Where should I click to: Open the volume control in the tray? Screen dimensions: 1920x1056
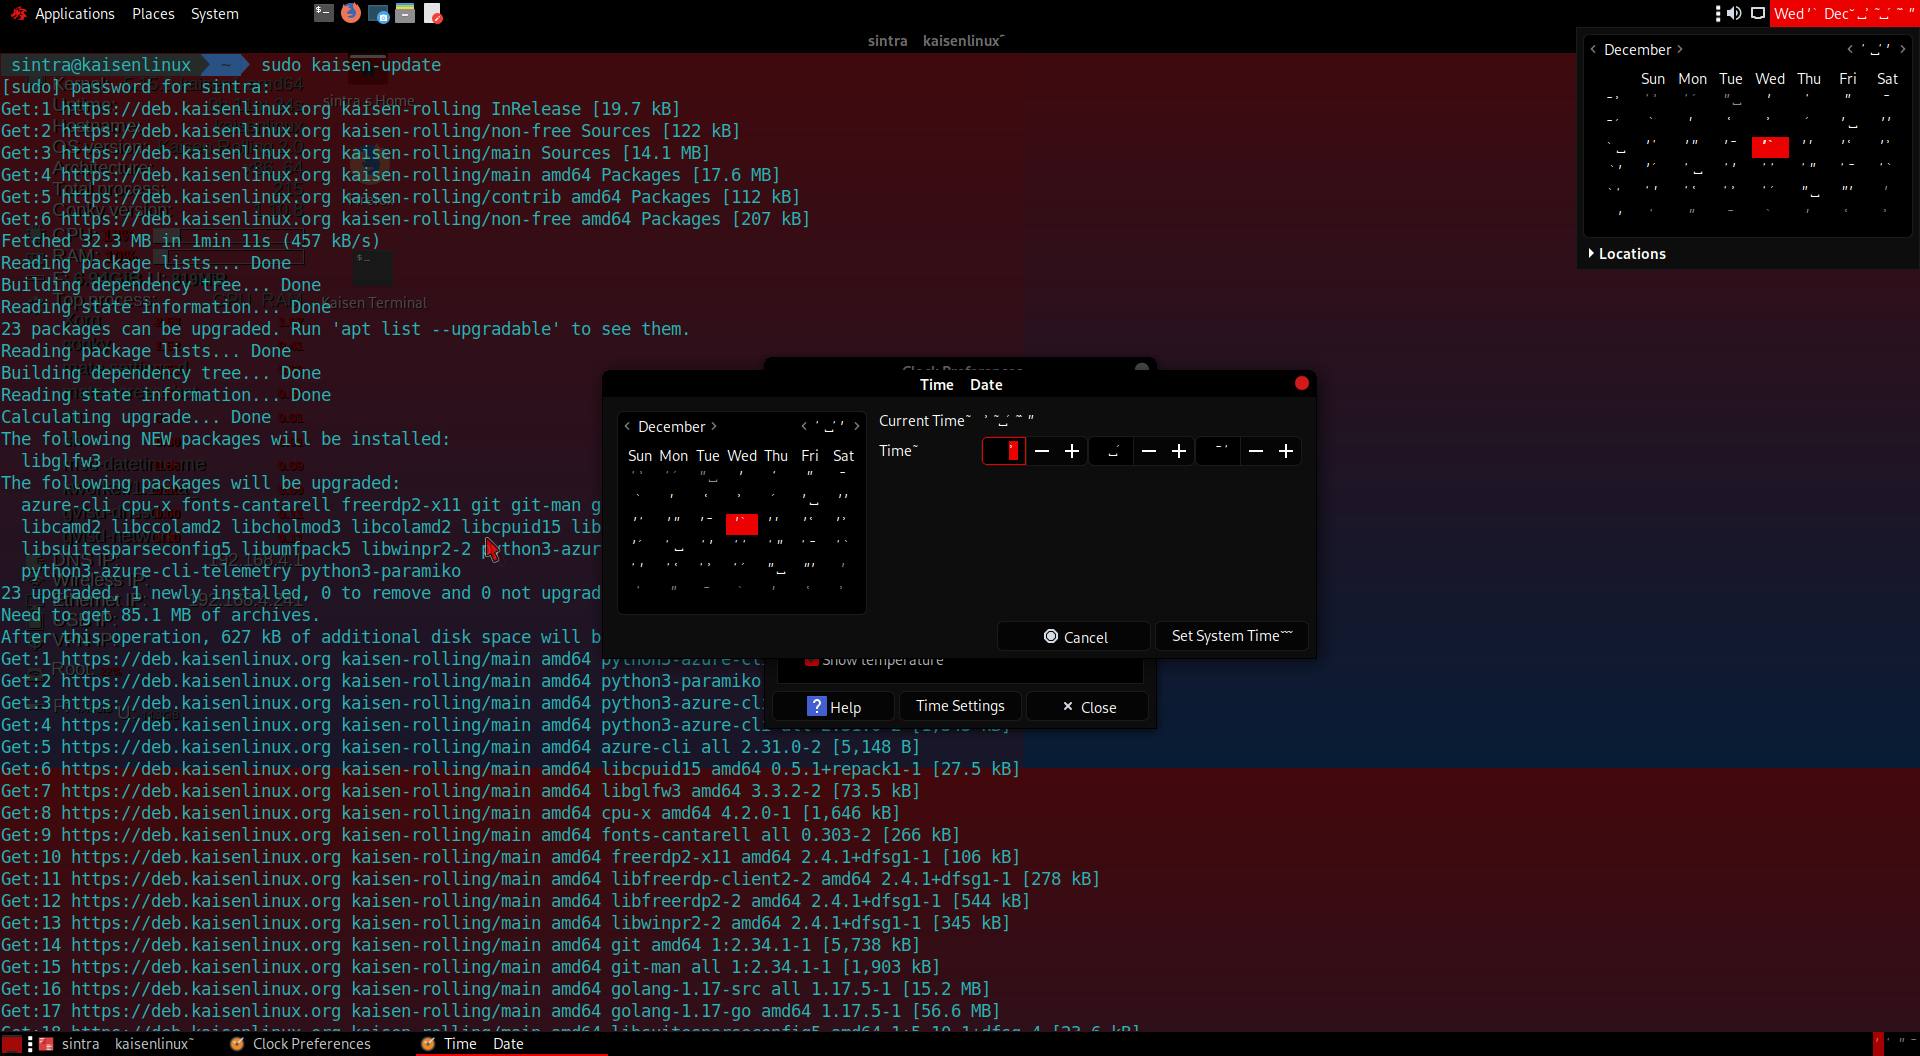point(1734,13)
